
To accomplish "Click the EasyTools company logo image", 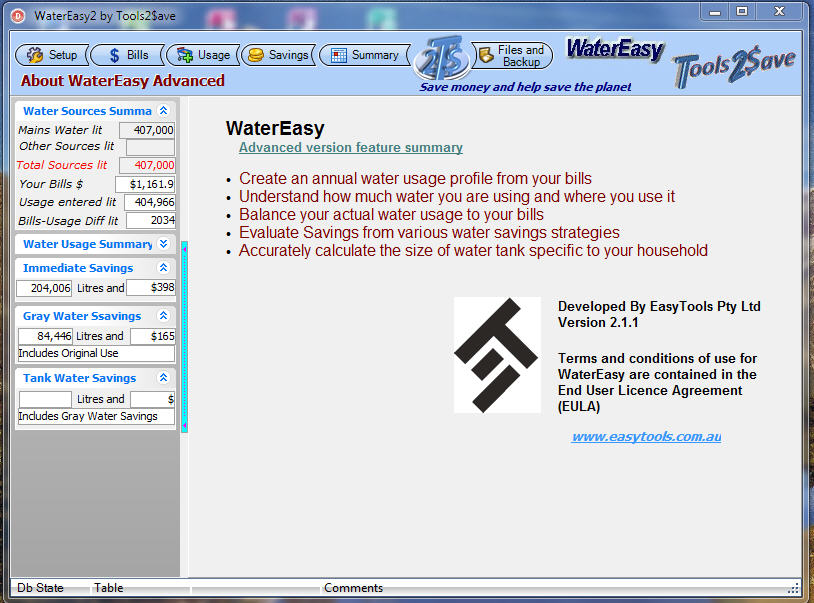I will click(497, 355).
